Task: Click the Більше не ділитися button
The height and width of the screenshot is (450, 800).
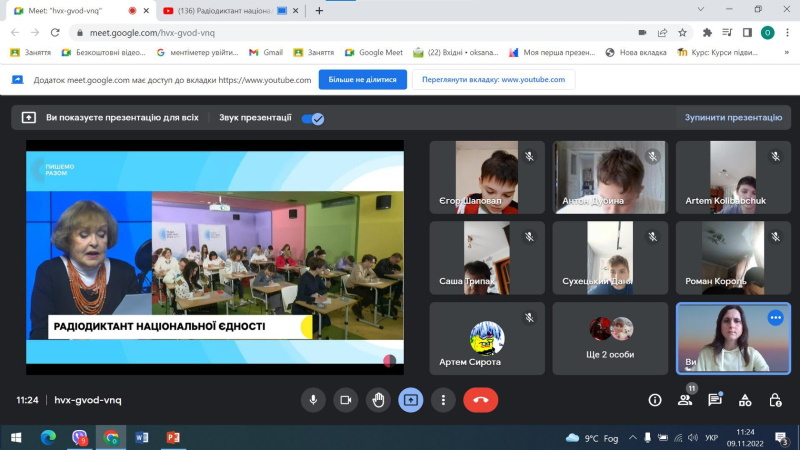Action: 362,80
